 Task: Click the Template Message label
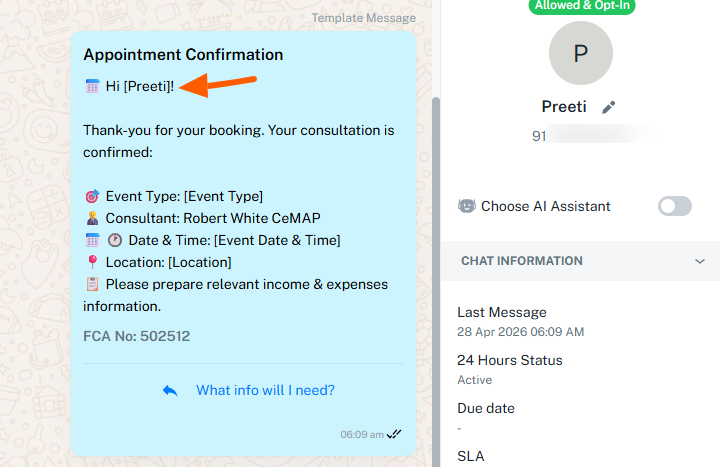coord(364,18)
